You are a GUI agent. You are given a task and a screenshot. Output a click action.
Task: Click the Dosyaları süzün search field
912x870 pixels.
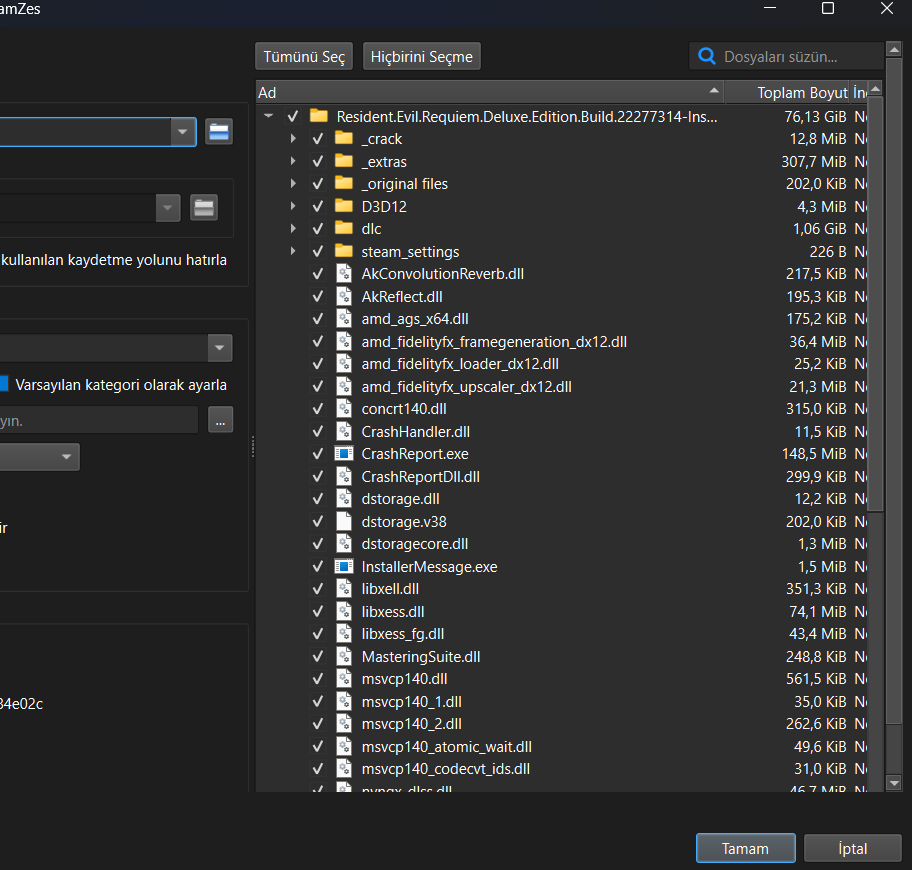pos(795,57)
